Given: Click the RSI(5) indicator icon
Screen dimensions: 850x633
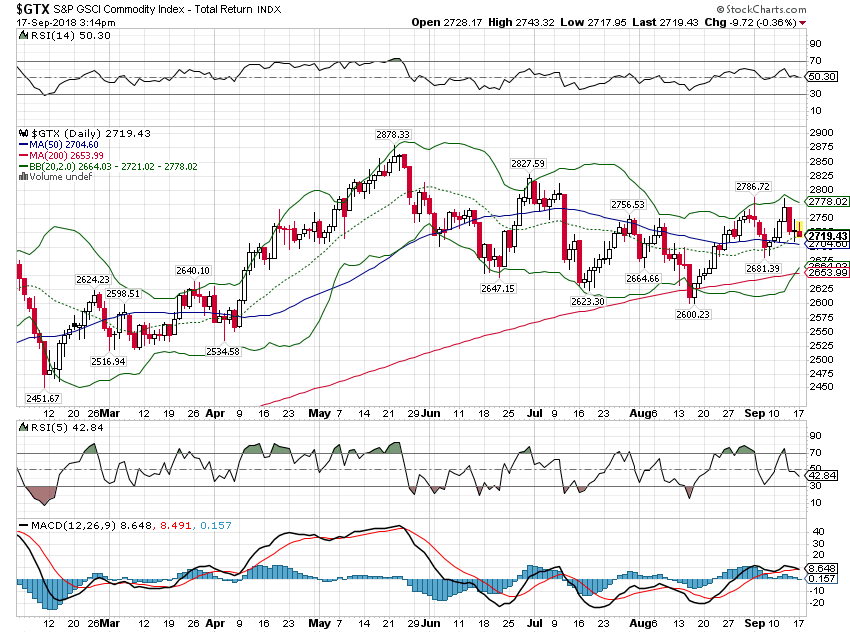Looking at the screenshot, I should tap(23, 428).
